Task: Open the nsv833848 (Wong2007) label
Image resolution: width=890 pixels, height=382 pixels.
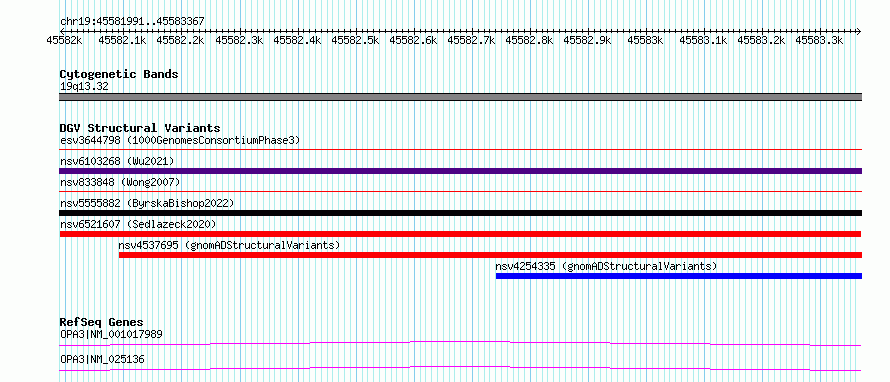Action: [x=120, y=182]
